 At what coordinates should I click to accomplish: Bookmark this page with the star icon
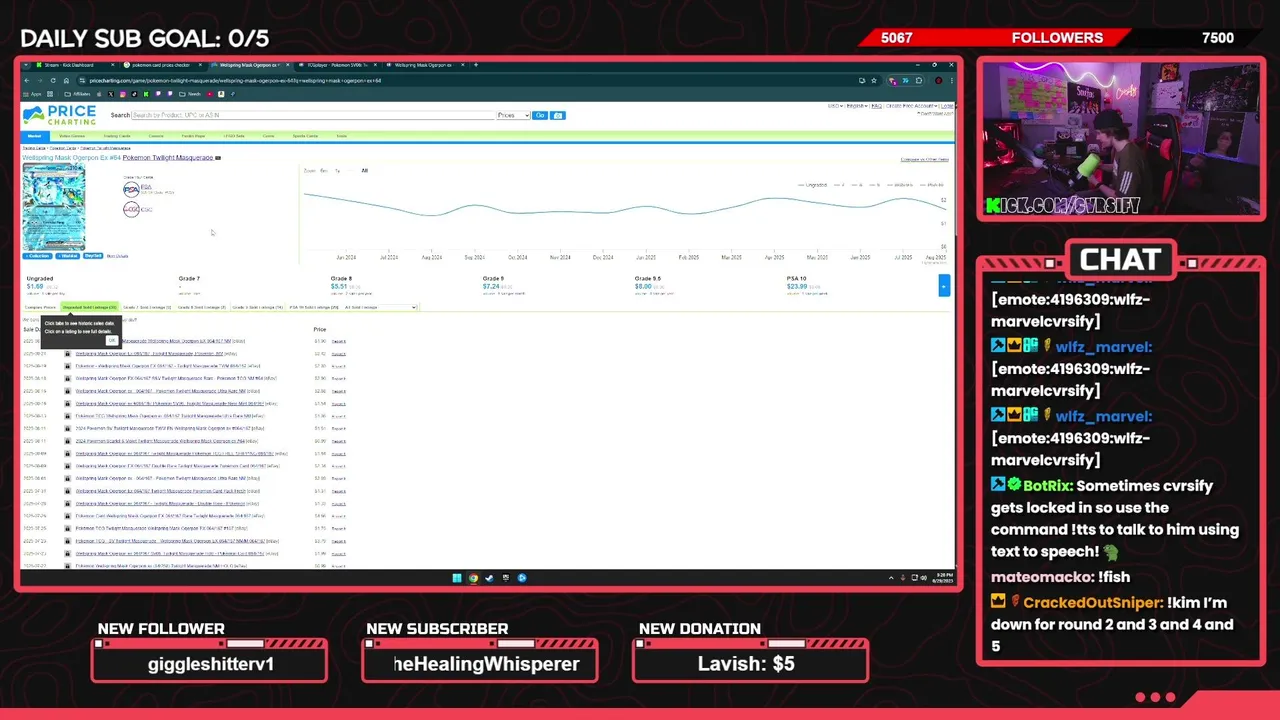pos(874,81)
